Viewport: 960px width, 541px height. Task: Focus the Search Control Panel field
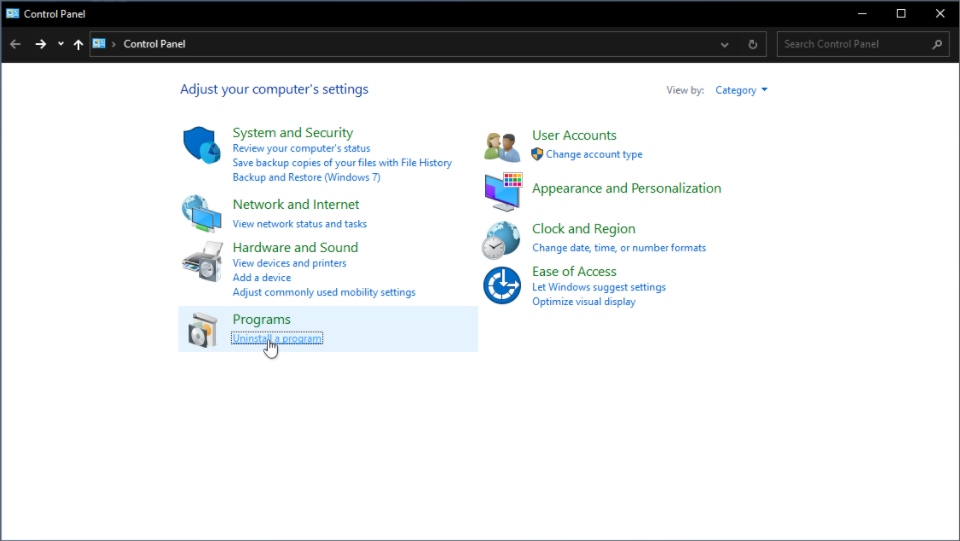863,44
